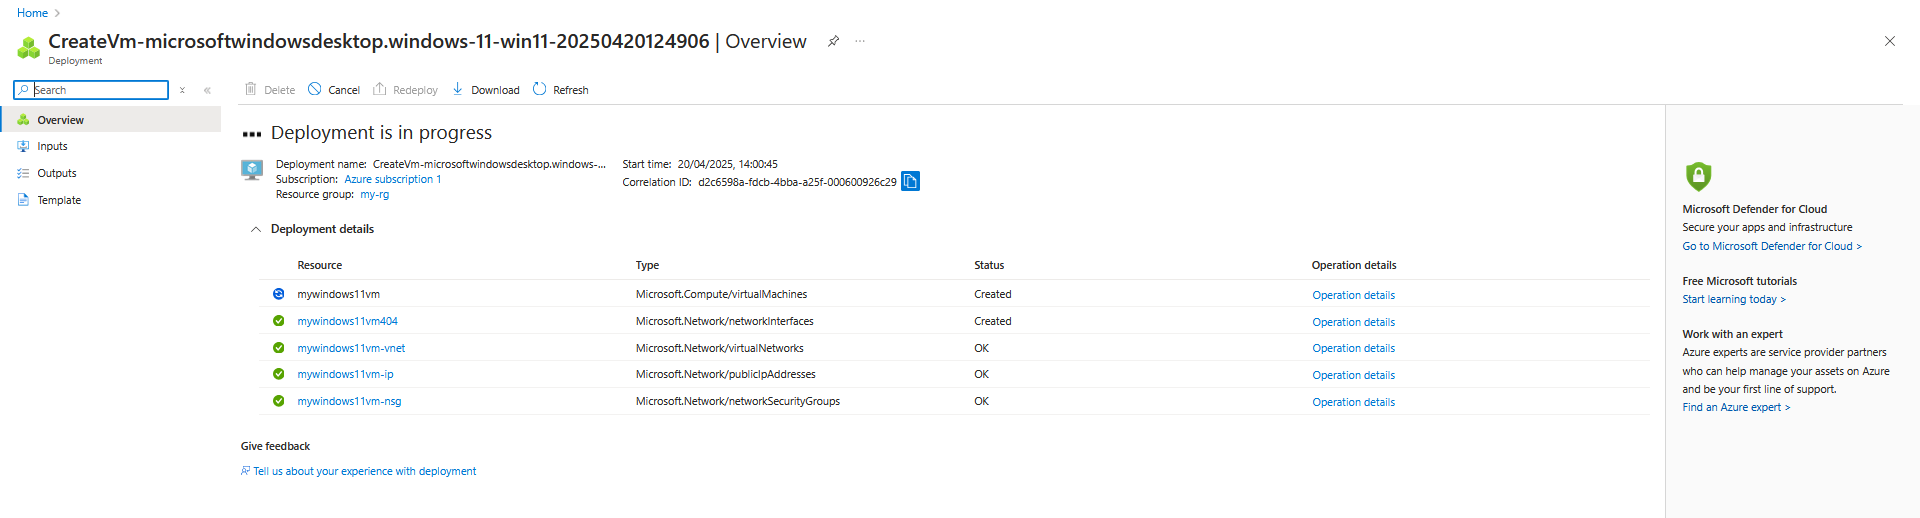Collapse the Deployment details section
Viewport: 1920px width, 518px height.
tap(256, 229)
